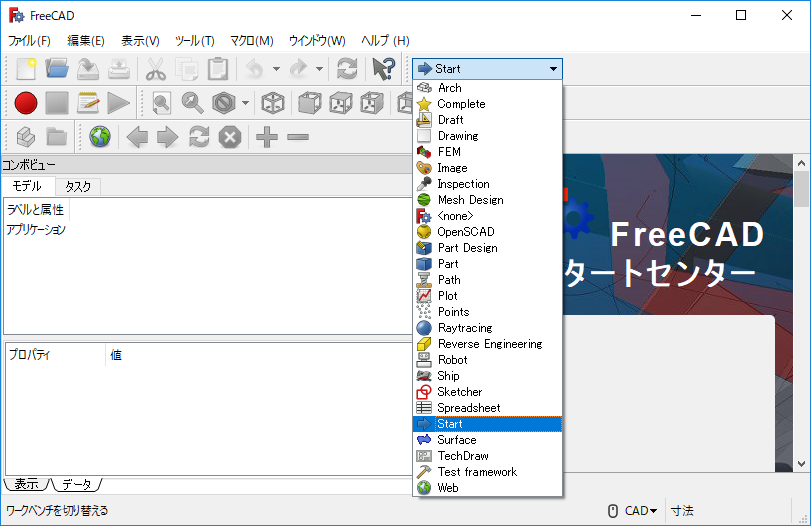Viewport: 811px width, 526px height.
Task: Switch to the タスク tab
Action: [78, 187]
